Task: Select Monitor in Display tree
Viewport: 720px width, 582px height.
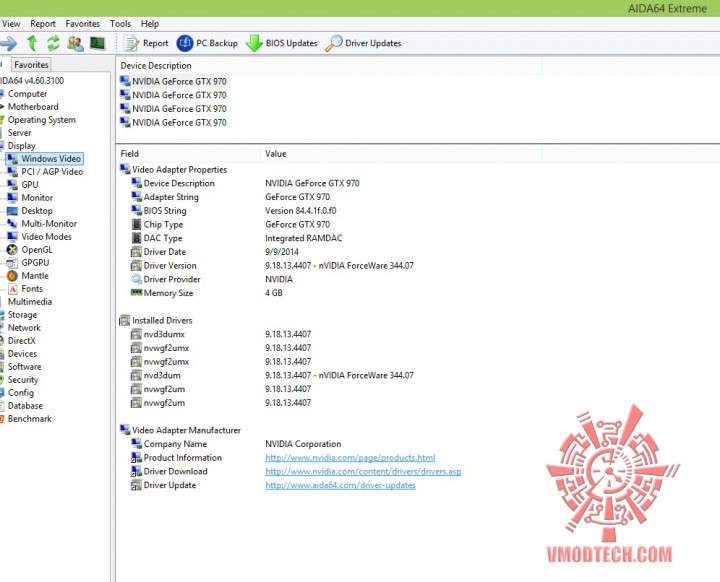Action: pos(37,198)
